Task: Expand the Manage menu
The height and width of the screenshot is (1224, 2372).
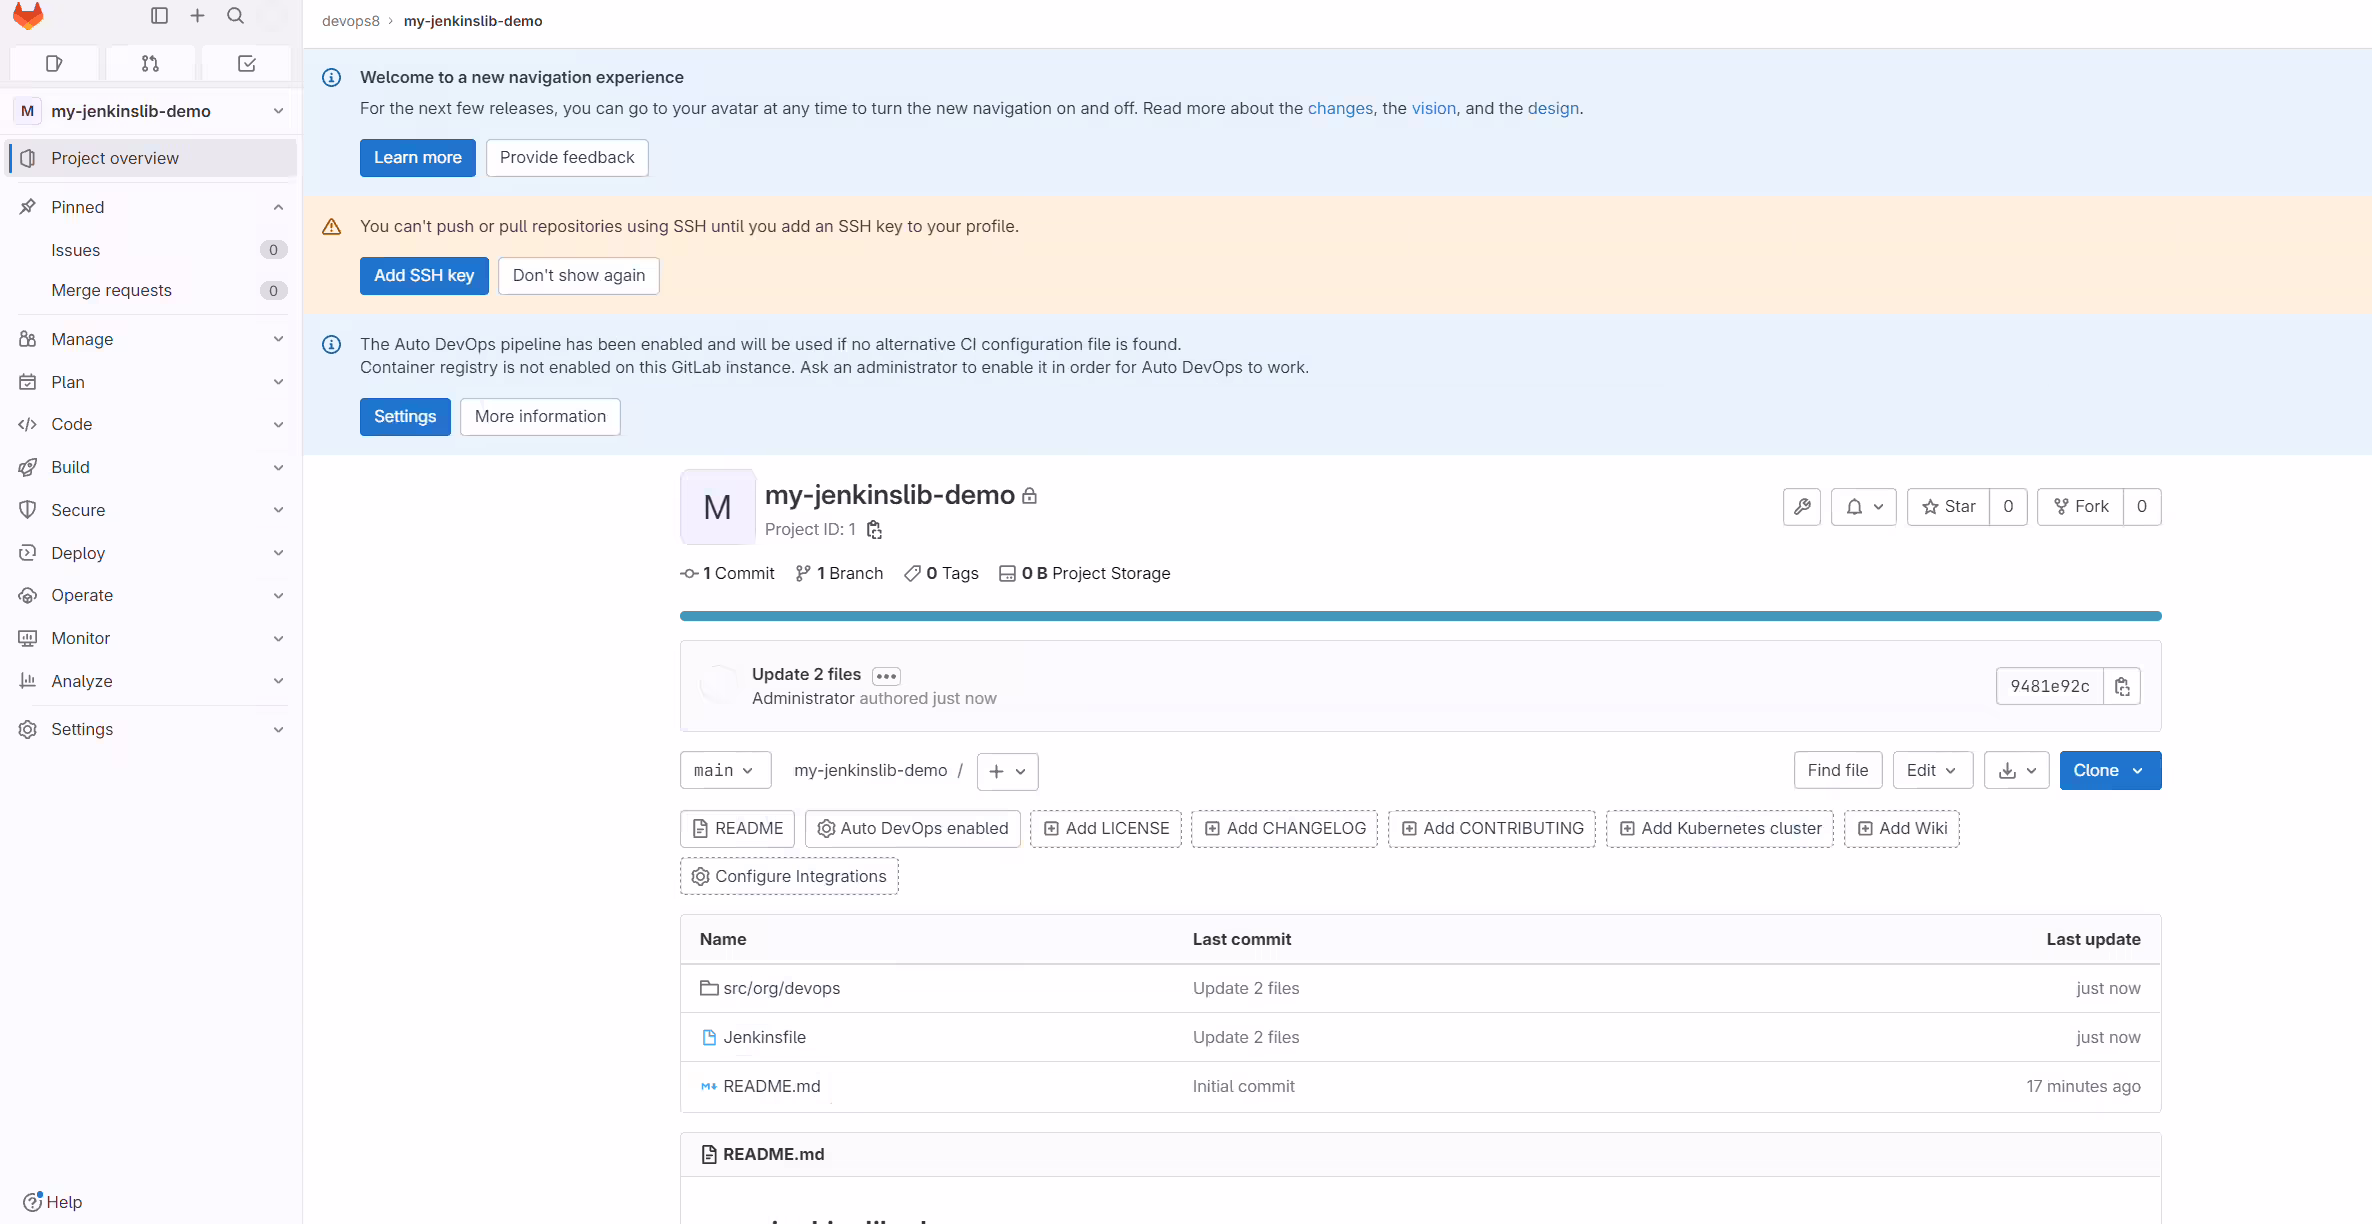Action: 151,339
